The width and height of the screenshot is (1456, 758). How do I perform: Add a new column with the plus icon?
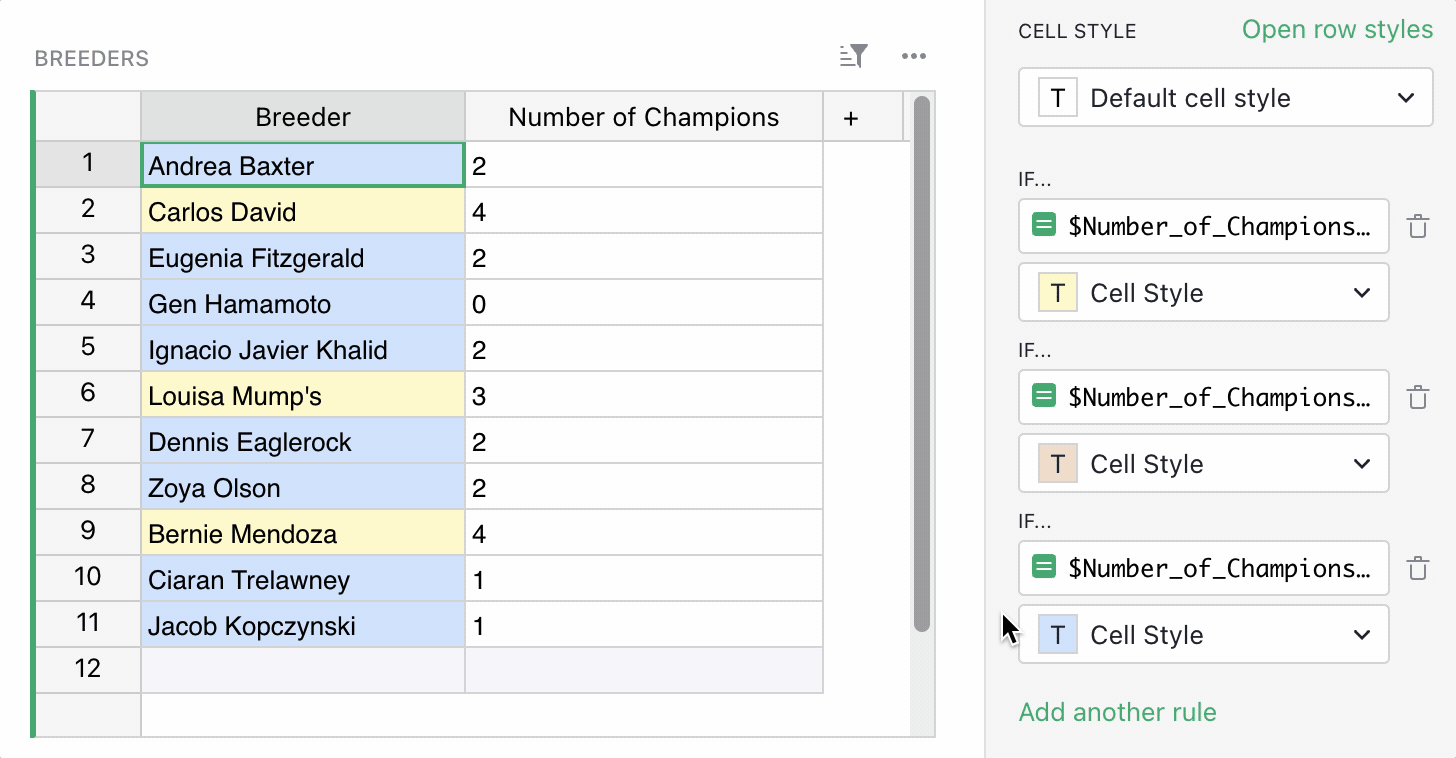(851, 117)
